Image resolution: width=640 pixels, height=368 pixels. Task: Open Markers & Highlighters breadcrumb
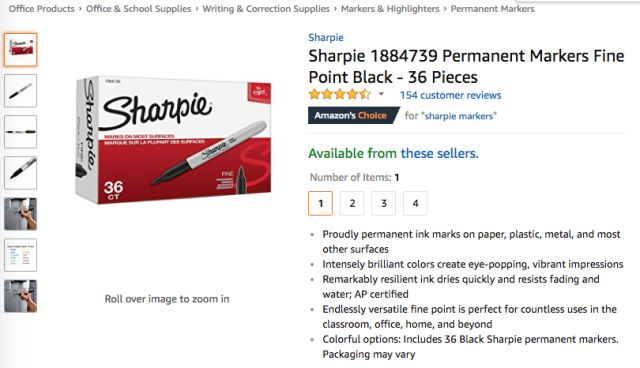tap(390, 9)
